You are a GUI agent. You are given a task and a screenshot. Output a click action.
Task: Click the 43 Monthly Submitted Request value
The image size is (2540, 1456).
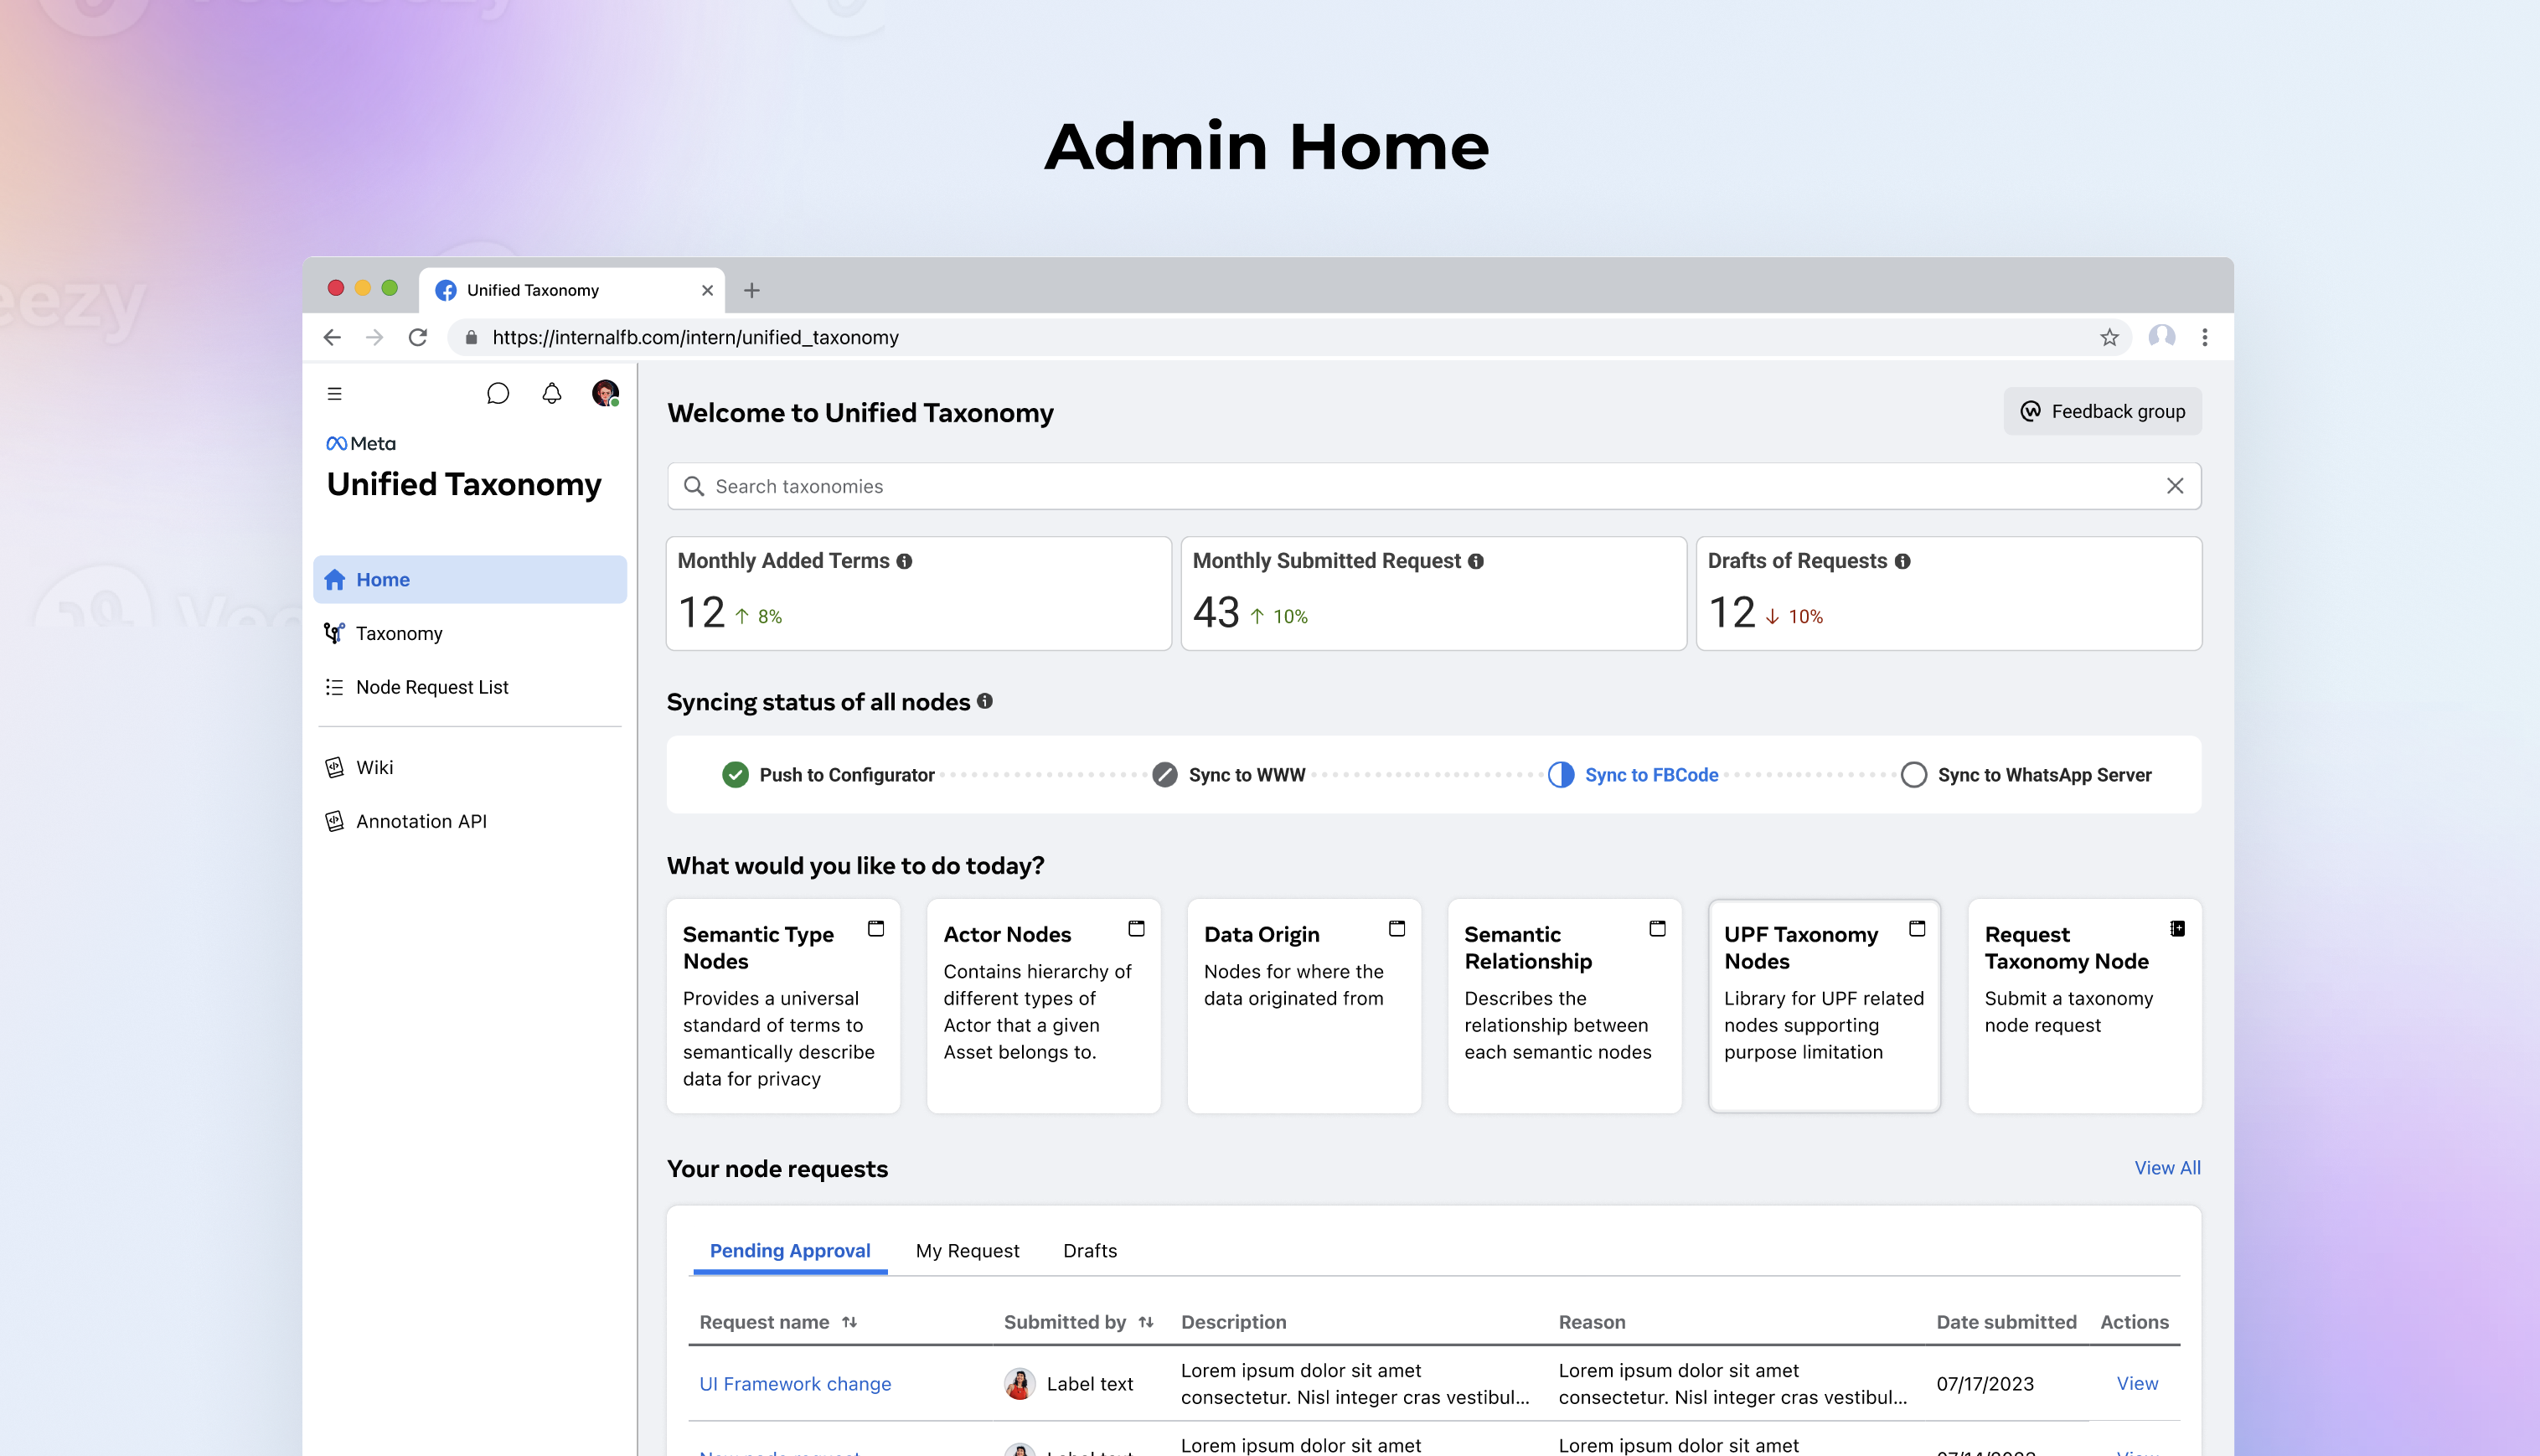click(1216, 612)
